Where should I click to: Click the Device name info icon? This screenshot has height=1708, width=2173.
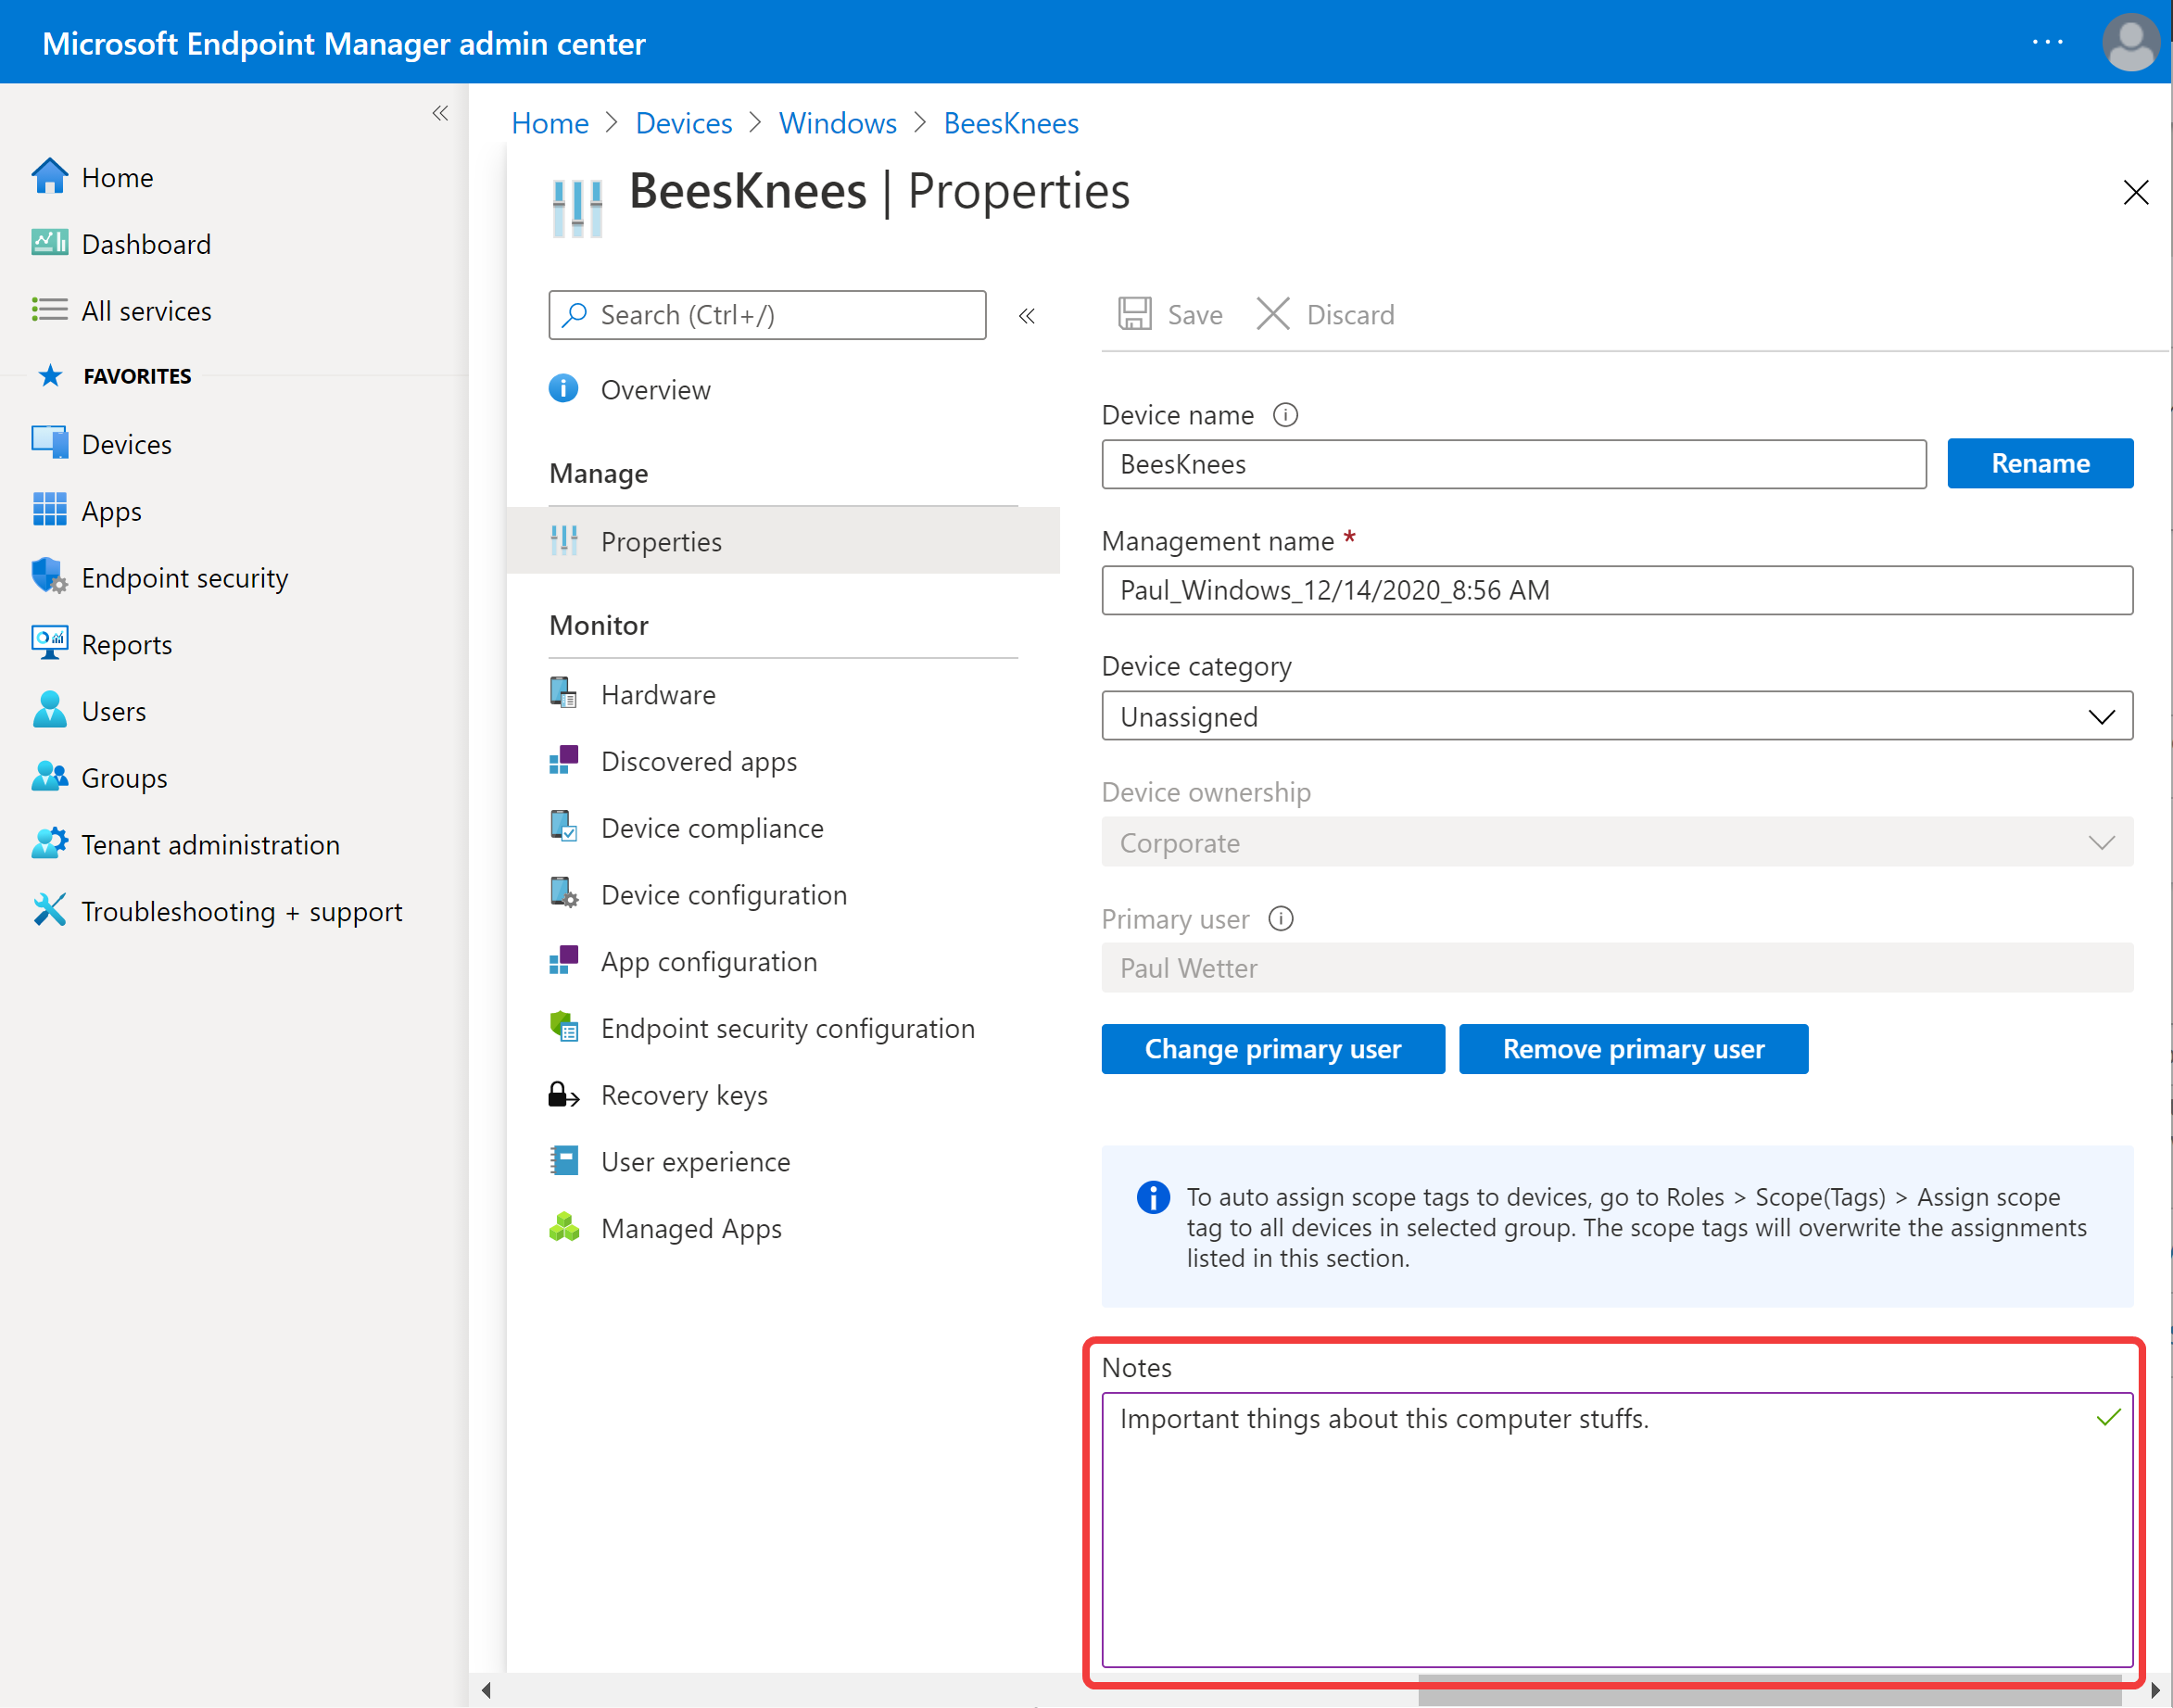[1285, 415]
